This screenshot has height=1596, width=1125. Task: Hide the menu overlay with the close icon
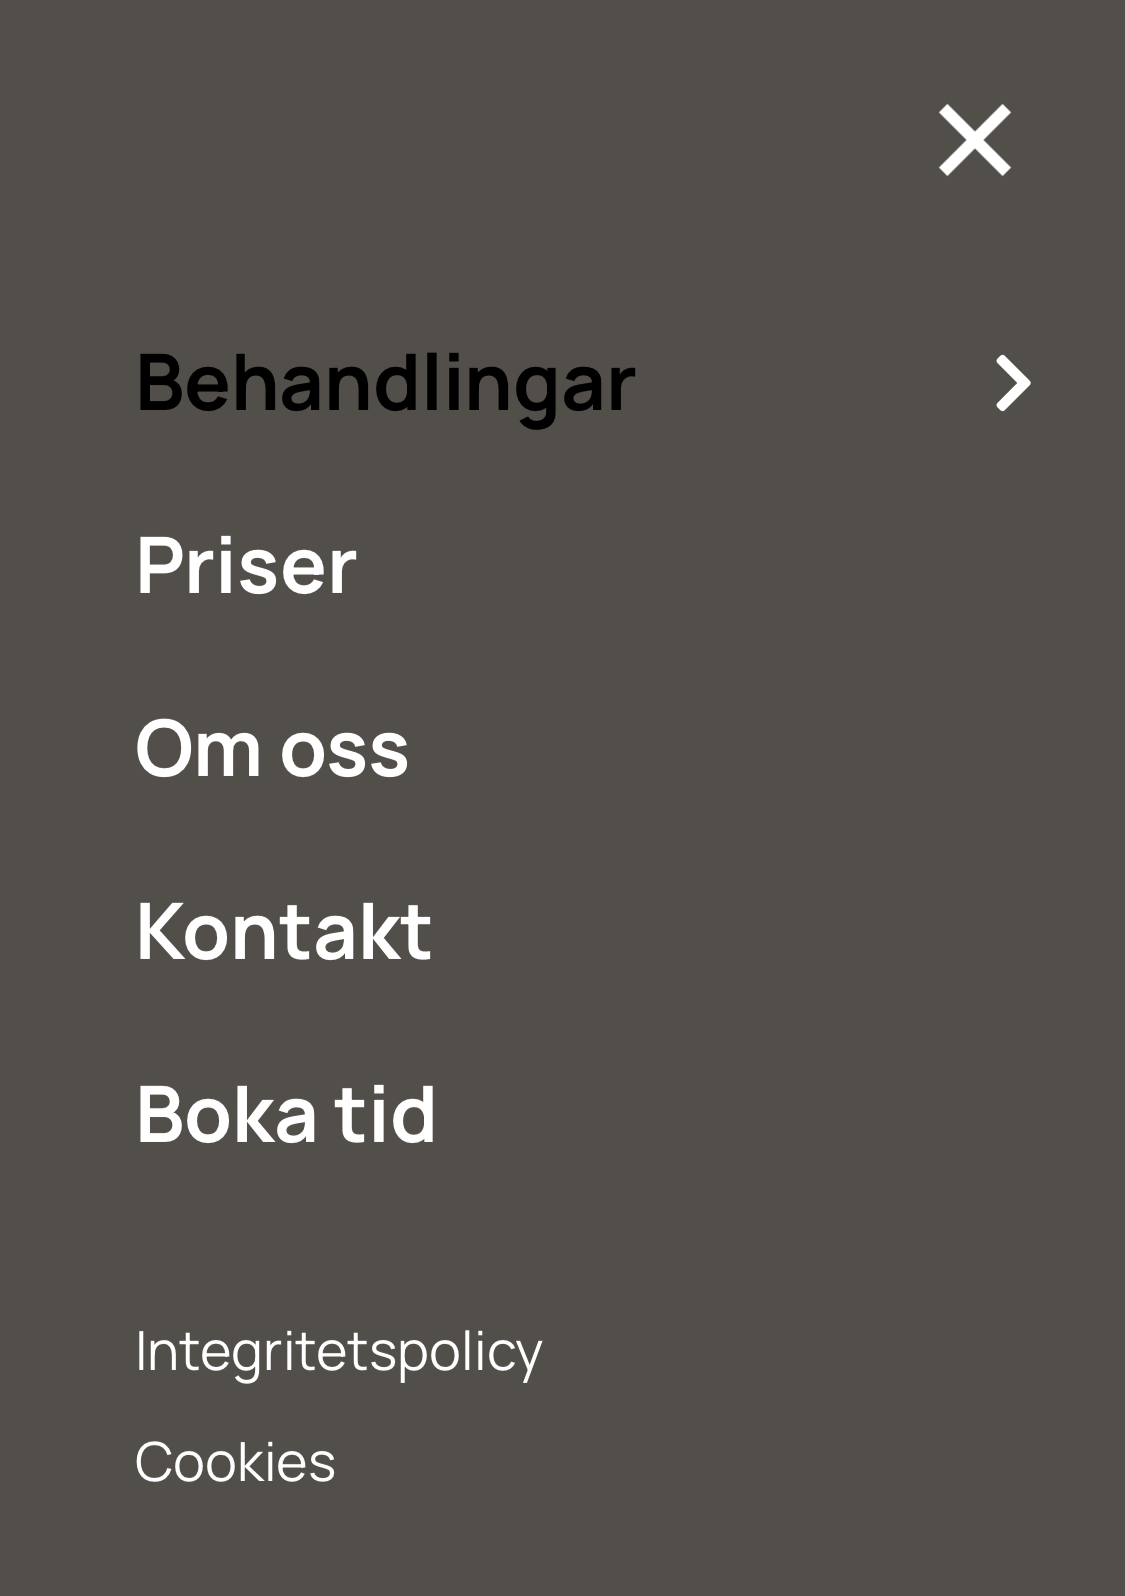click(974, 140)
